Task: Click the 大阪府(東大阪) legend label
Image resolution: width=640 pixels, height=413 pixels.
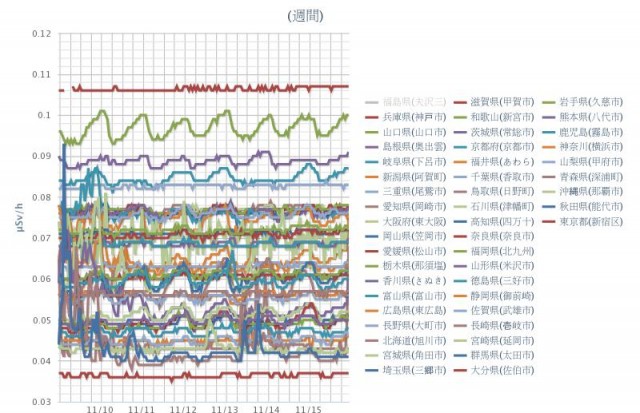Action: tap(414, 222)
